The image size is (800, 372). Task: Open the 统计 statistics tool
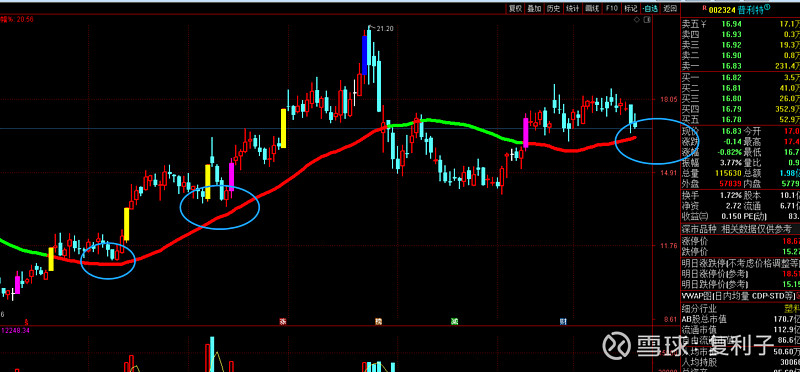572,8
